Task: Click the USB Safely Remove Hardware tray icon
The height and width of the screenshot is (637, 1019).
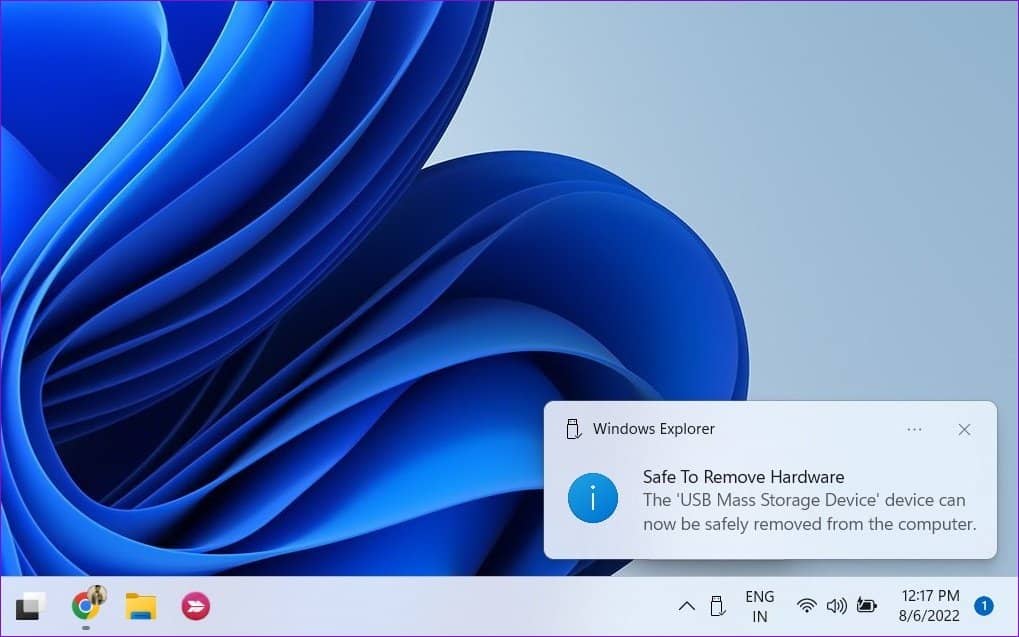Action: tap(717, 606)
